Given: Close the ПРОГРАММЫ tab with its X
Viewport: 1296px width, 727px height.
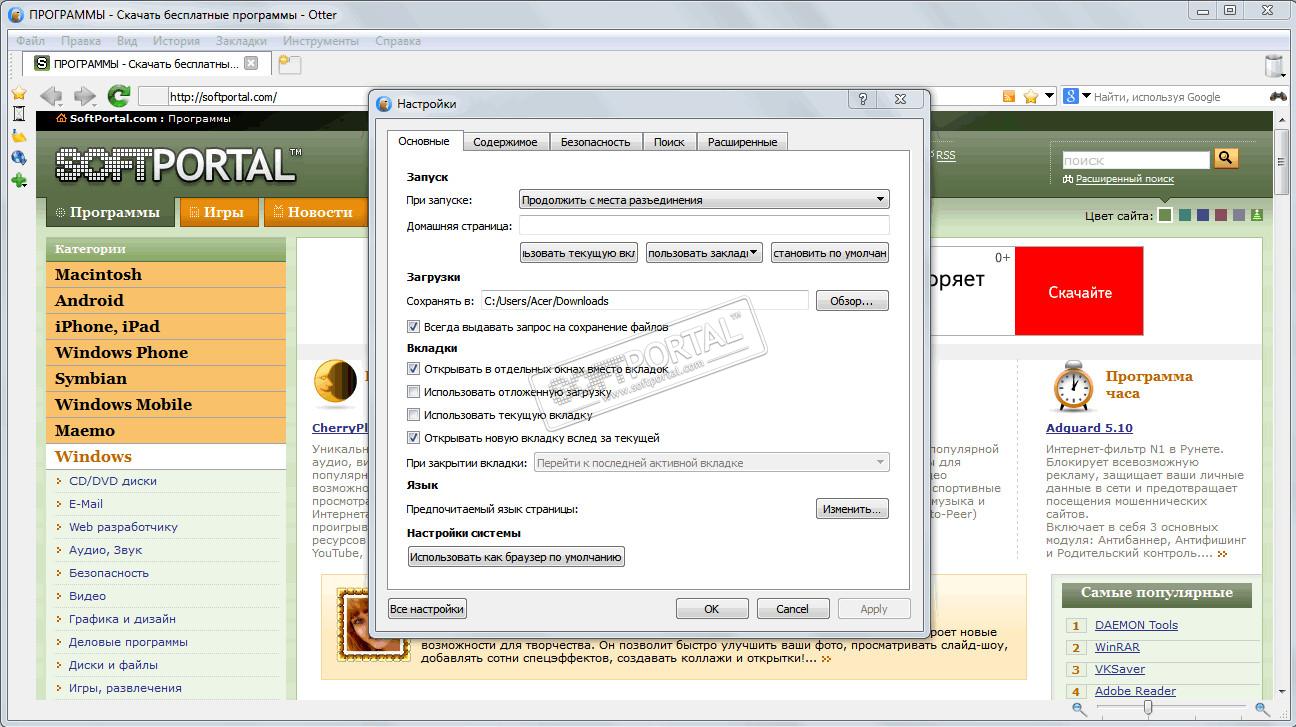Looking at the screenshot, I should coord(251,63).
